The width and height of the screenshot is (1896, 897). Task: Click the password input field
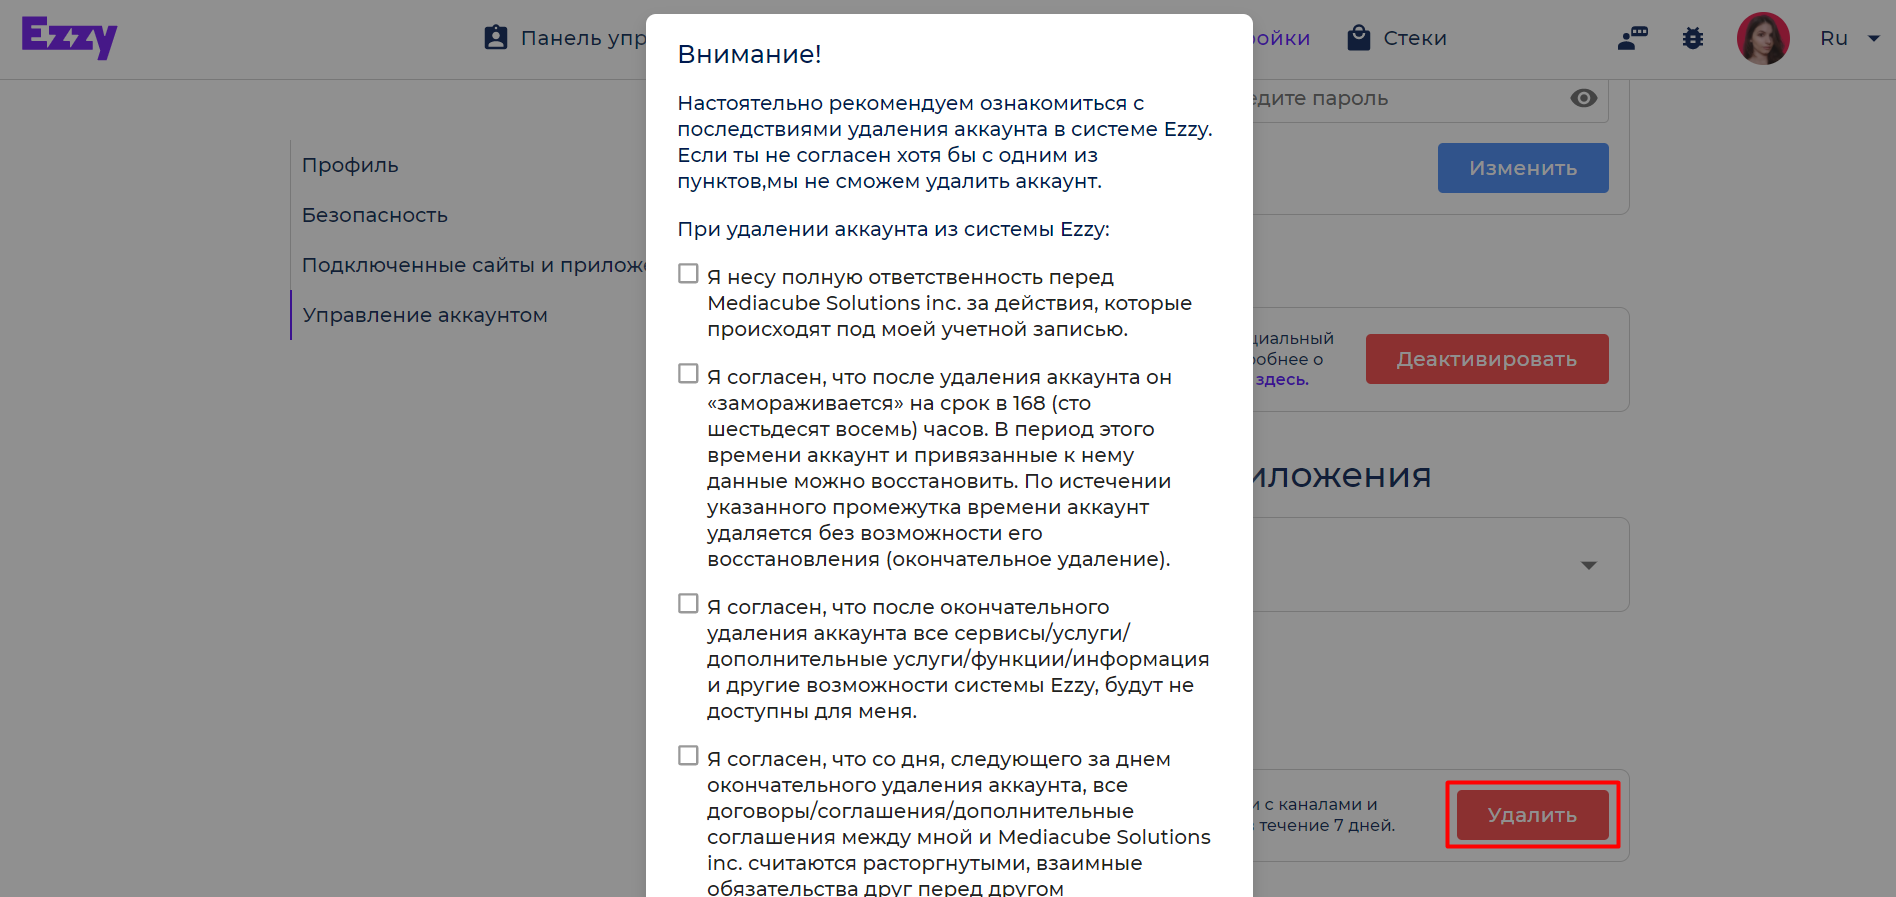1430,98
